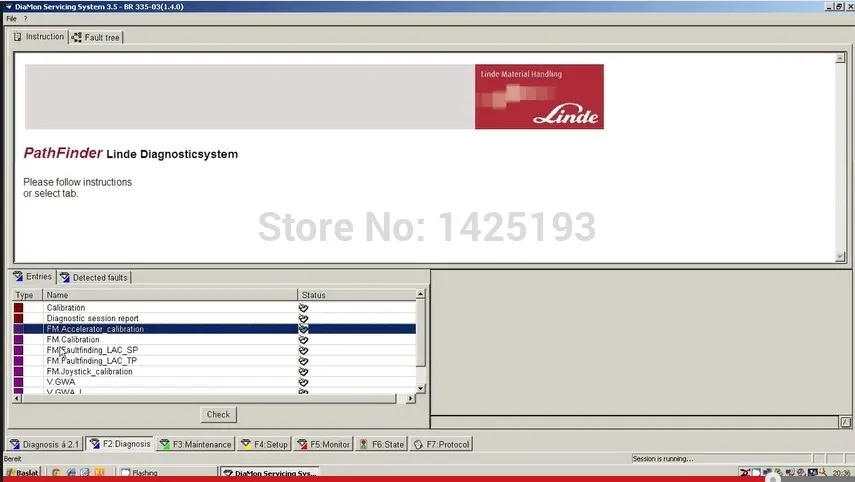The height and width of the screenshot is (482, 855).
Task: Click the Check button
Action: 218,414
